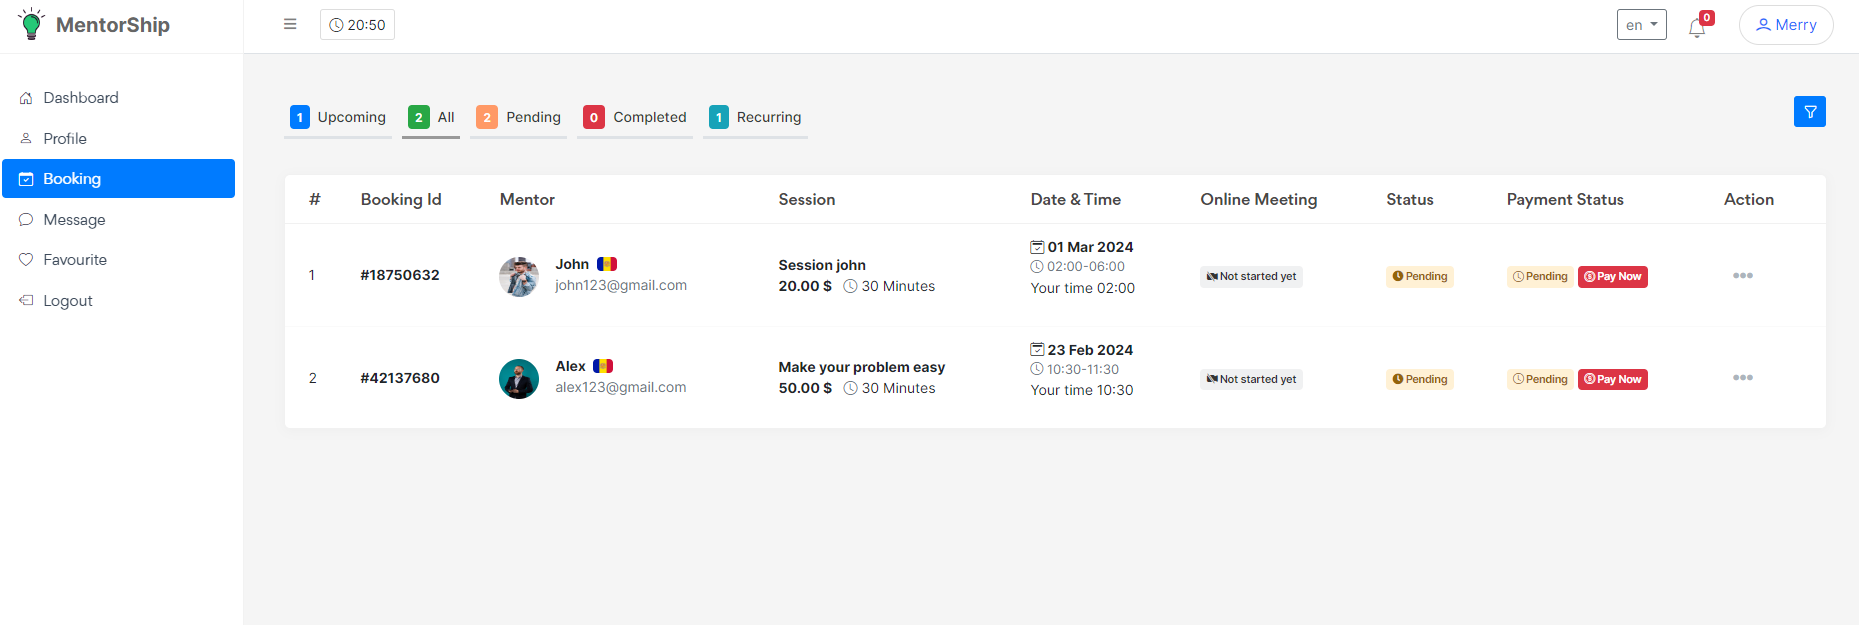This screenshot has height=625, width=1859.
Task: Open the notification bell
Action: click(x=1697, y=27)
